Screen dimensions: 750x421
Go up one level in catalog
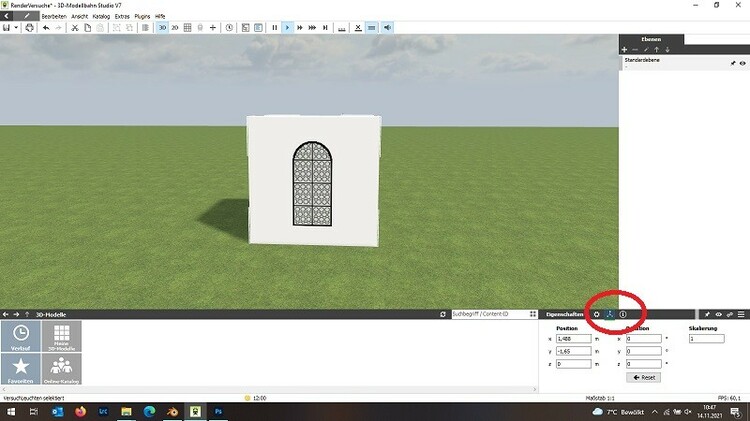(x=27, y=314)
